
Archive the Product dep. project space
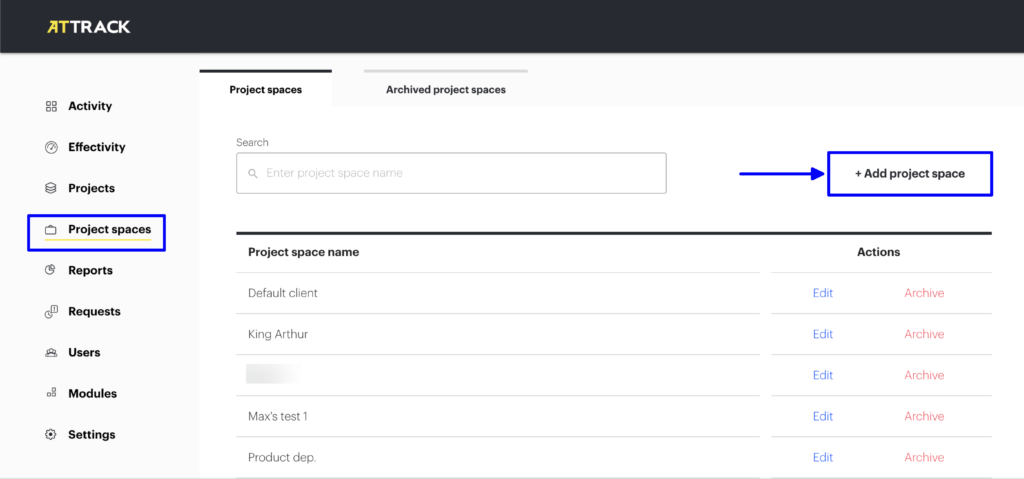[x=924, y=457]
